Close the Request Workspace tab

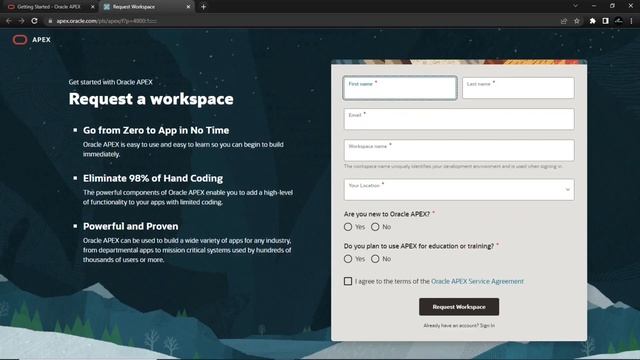188,7
